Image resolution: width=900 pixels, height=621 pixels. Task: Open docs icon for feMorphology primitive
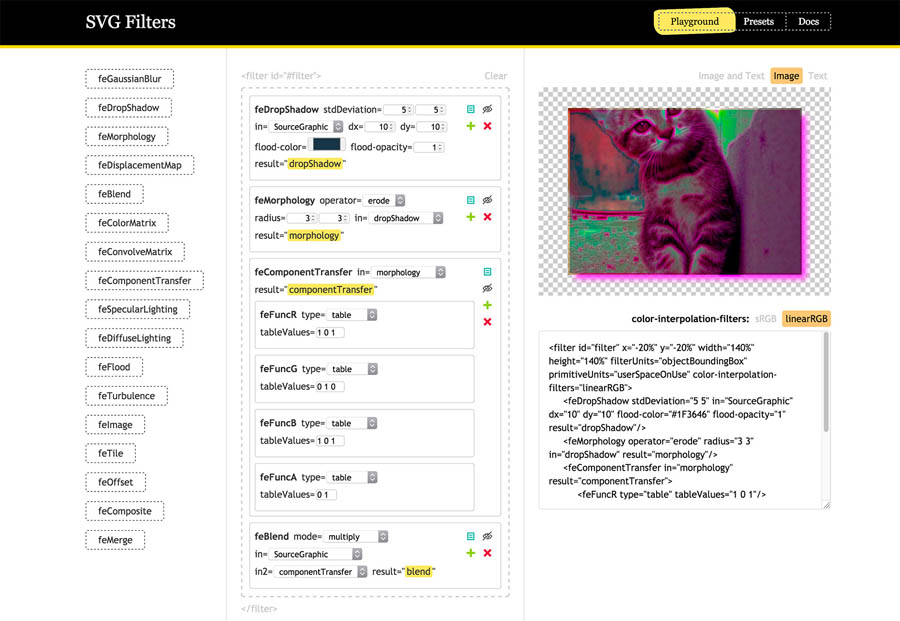[471, 200]
